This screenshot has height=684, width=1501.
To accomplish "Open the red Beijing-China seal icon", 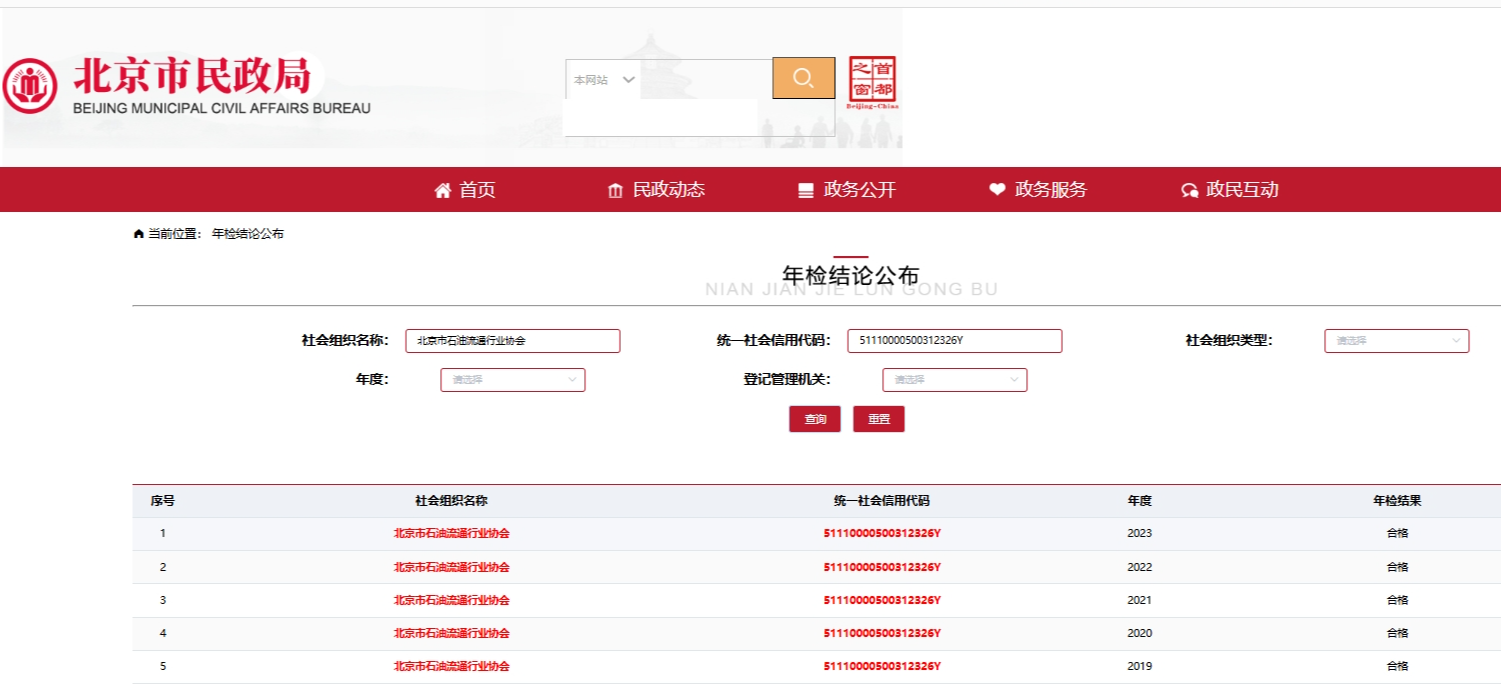I will 872,82.
